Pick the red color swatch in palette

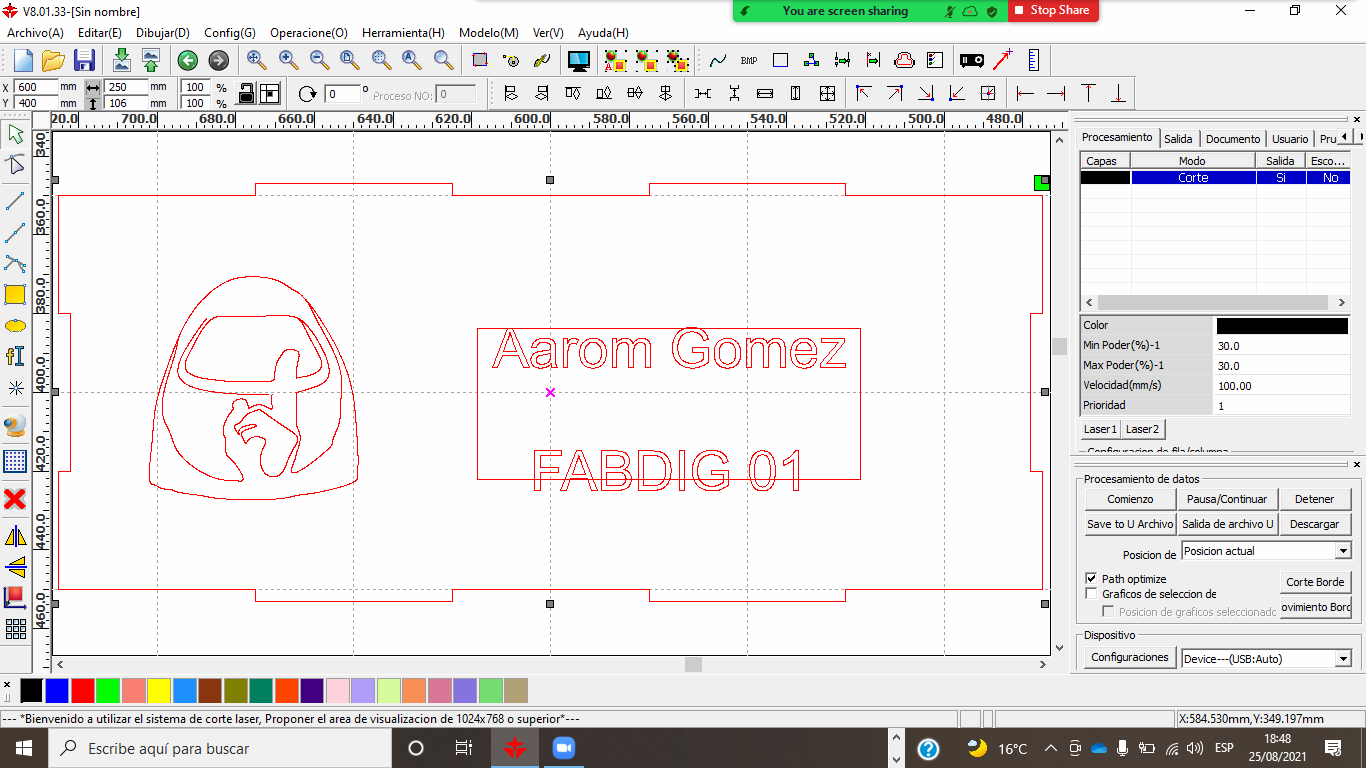tap(82, 690)
